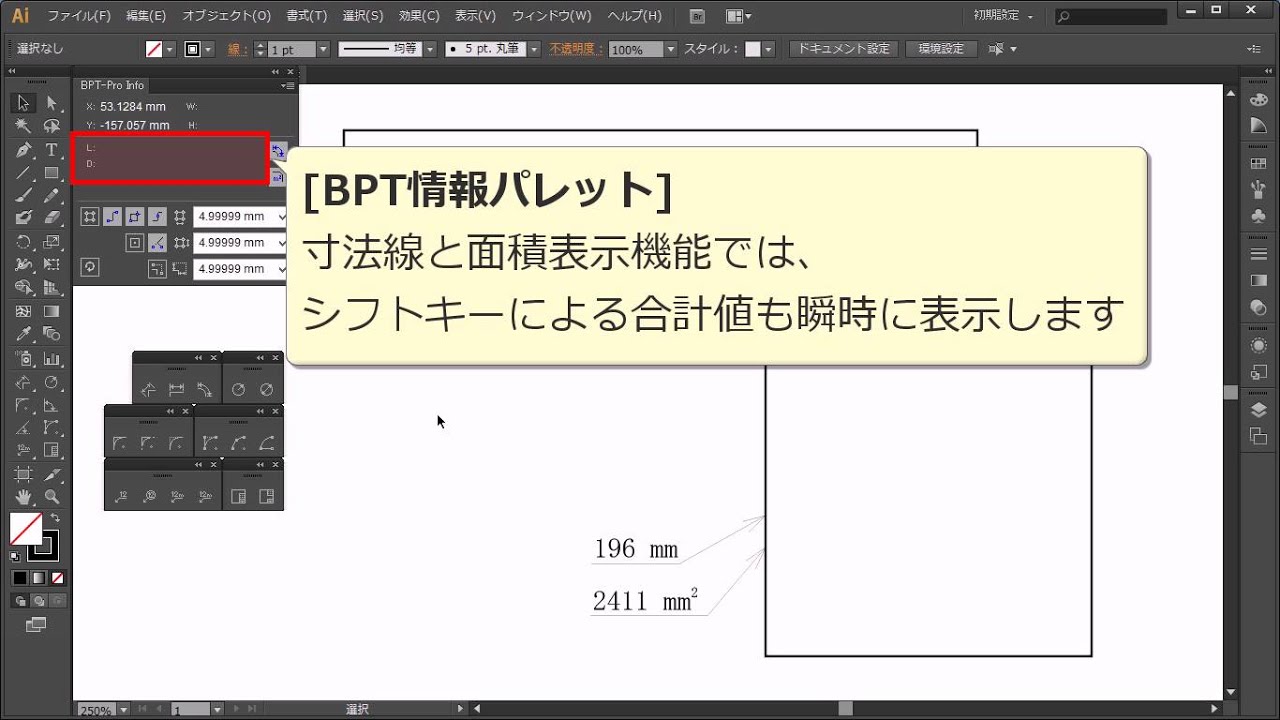Swap fill and stroke colors in the toolbar
This screenshot has width=1280, height=720.
pos(55,517)
